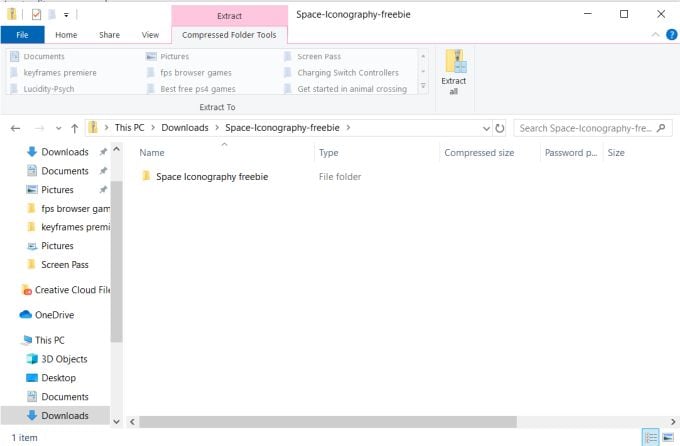Viewport: 680px width, 446px height.
Task: Expand the Extract To destinations gallery
Action: 423,87
